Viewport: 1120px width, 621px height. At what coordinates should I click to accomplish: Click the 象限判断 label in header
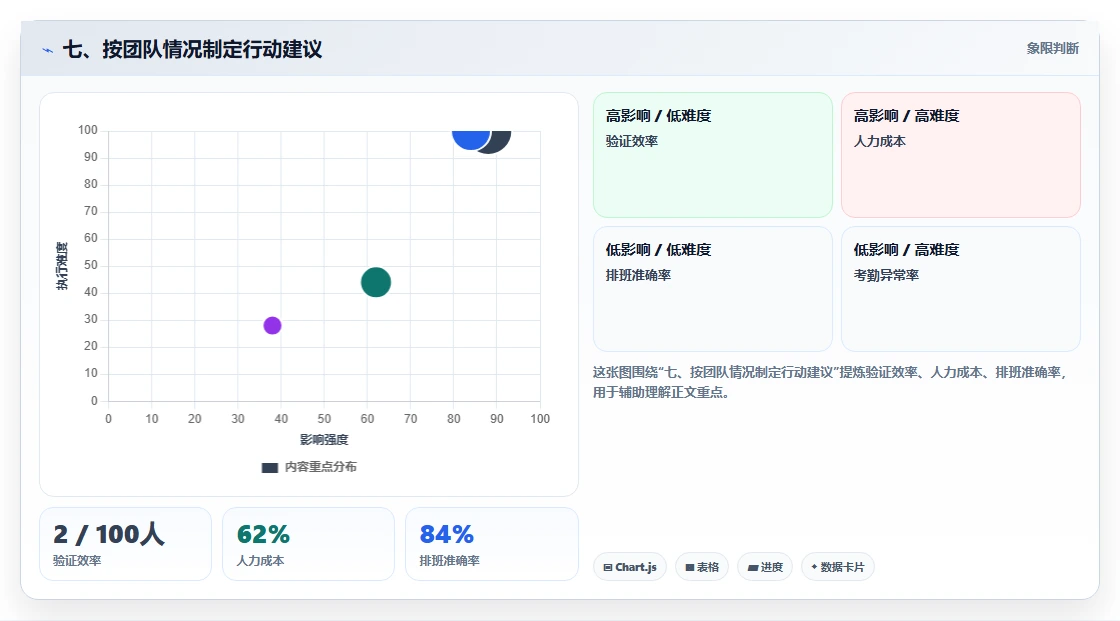click(1053, 49)
